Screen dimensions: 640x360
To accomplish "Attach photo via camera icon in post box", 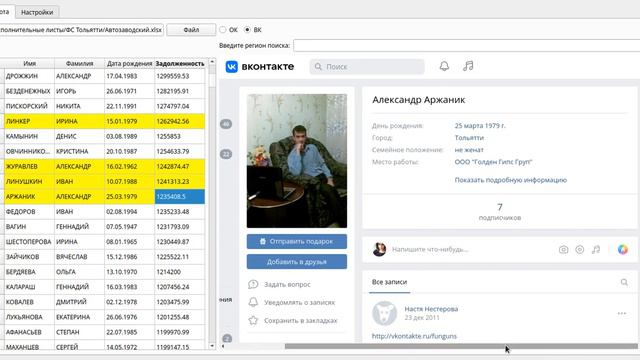I will 563,249.
